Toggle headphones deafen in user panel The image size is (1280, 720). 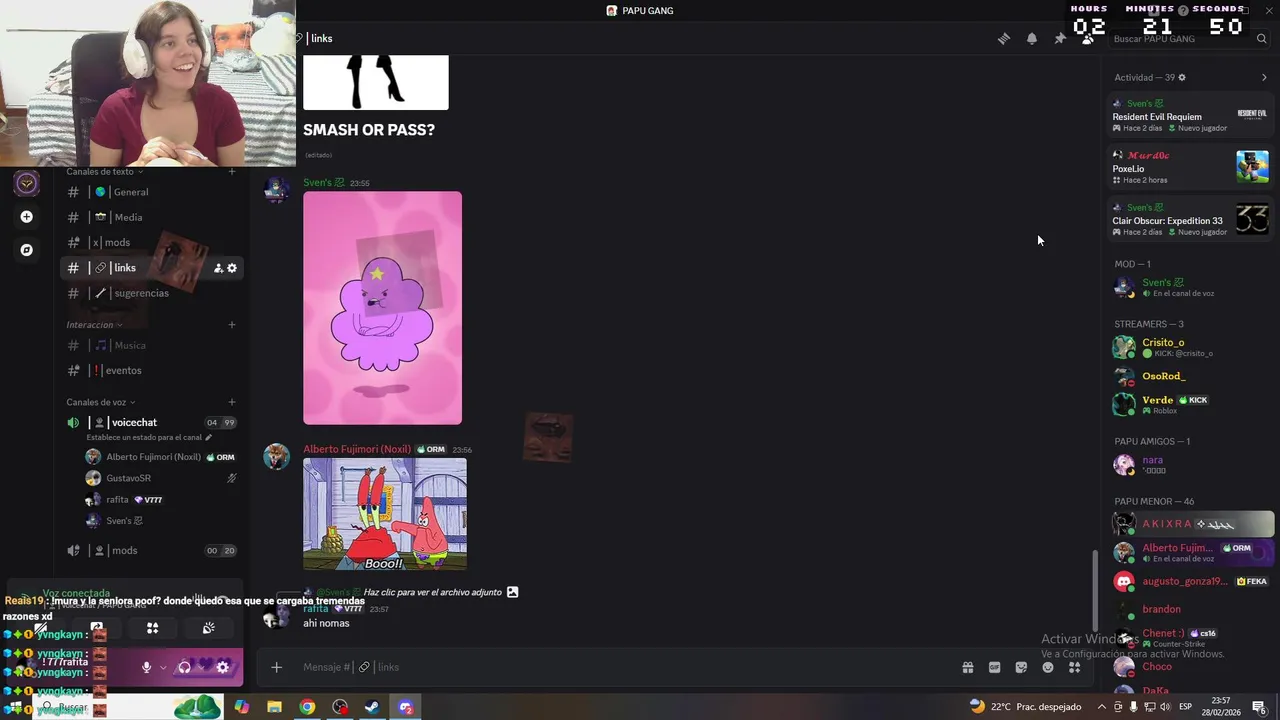coord(185,667)
